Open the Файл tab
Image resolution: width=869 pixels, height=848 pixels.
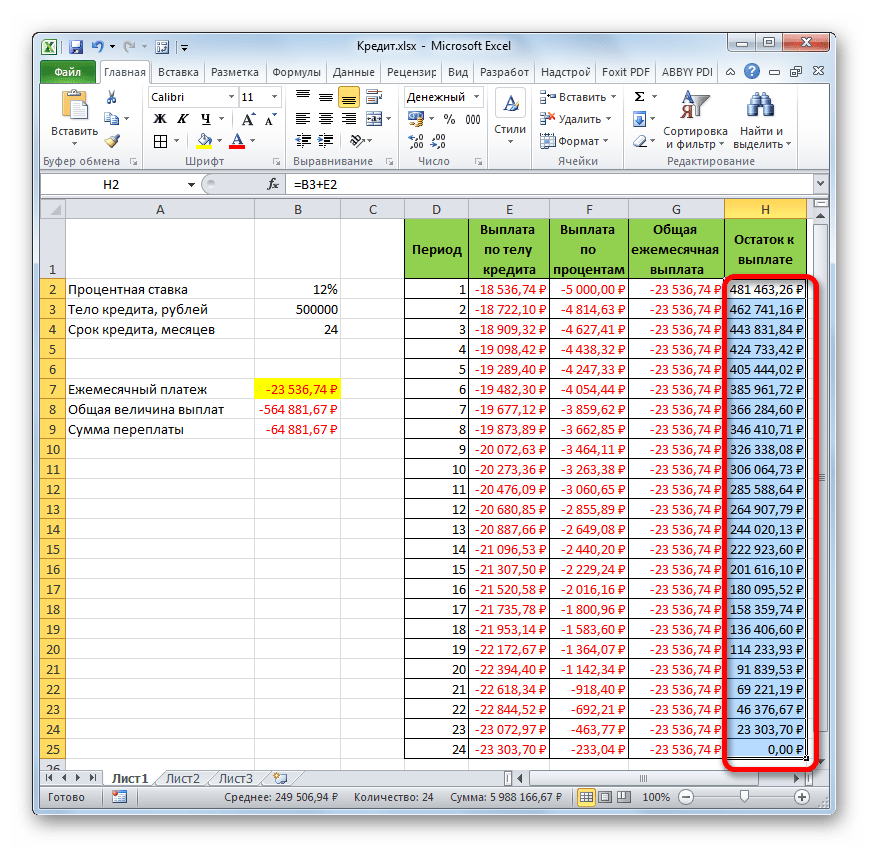[68, 72]
